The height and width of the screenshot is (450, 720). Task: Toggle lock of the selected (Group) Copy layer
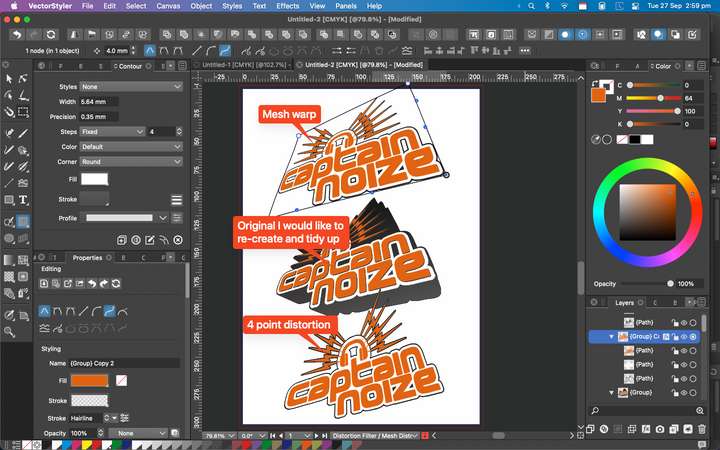pyautogui.click(x=675, y=337)
